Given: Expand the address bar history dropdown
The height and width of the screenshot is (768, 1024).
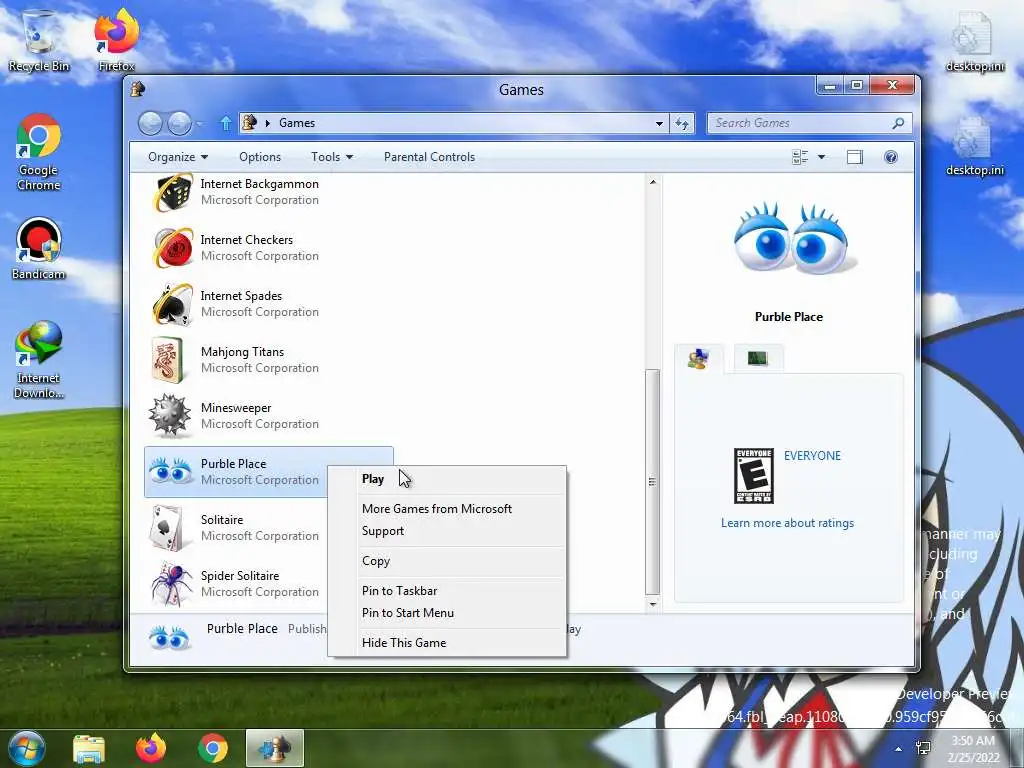Looking at the screenshot, I should tap(659, 123).
